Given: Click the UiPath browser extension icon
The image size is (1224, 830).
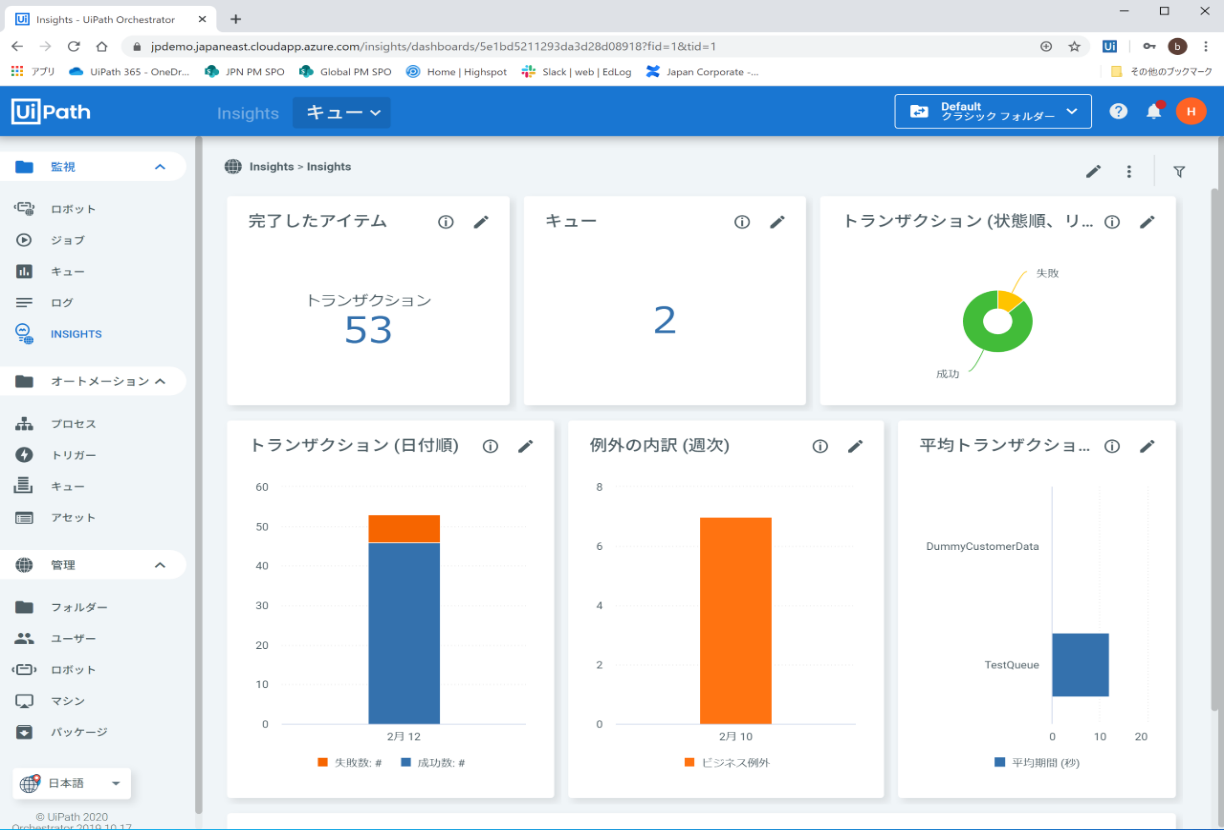Looking at the screenshot, I should pyautogui.click(x=1110, y=46).
